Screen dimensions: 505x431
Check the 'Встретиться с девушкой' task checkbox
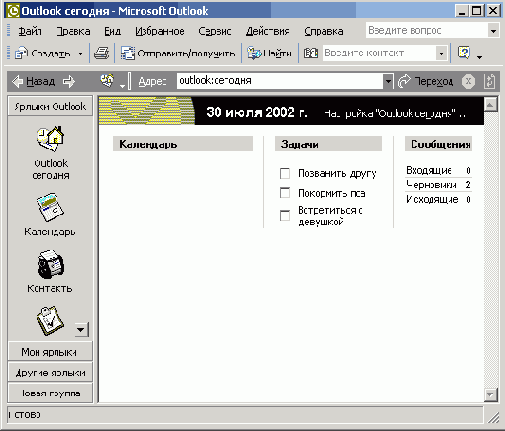[x=285, y=216]
